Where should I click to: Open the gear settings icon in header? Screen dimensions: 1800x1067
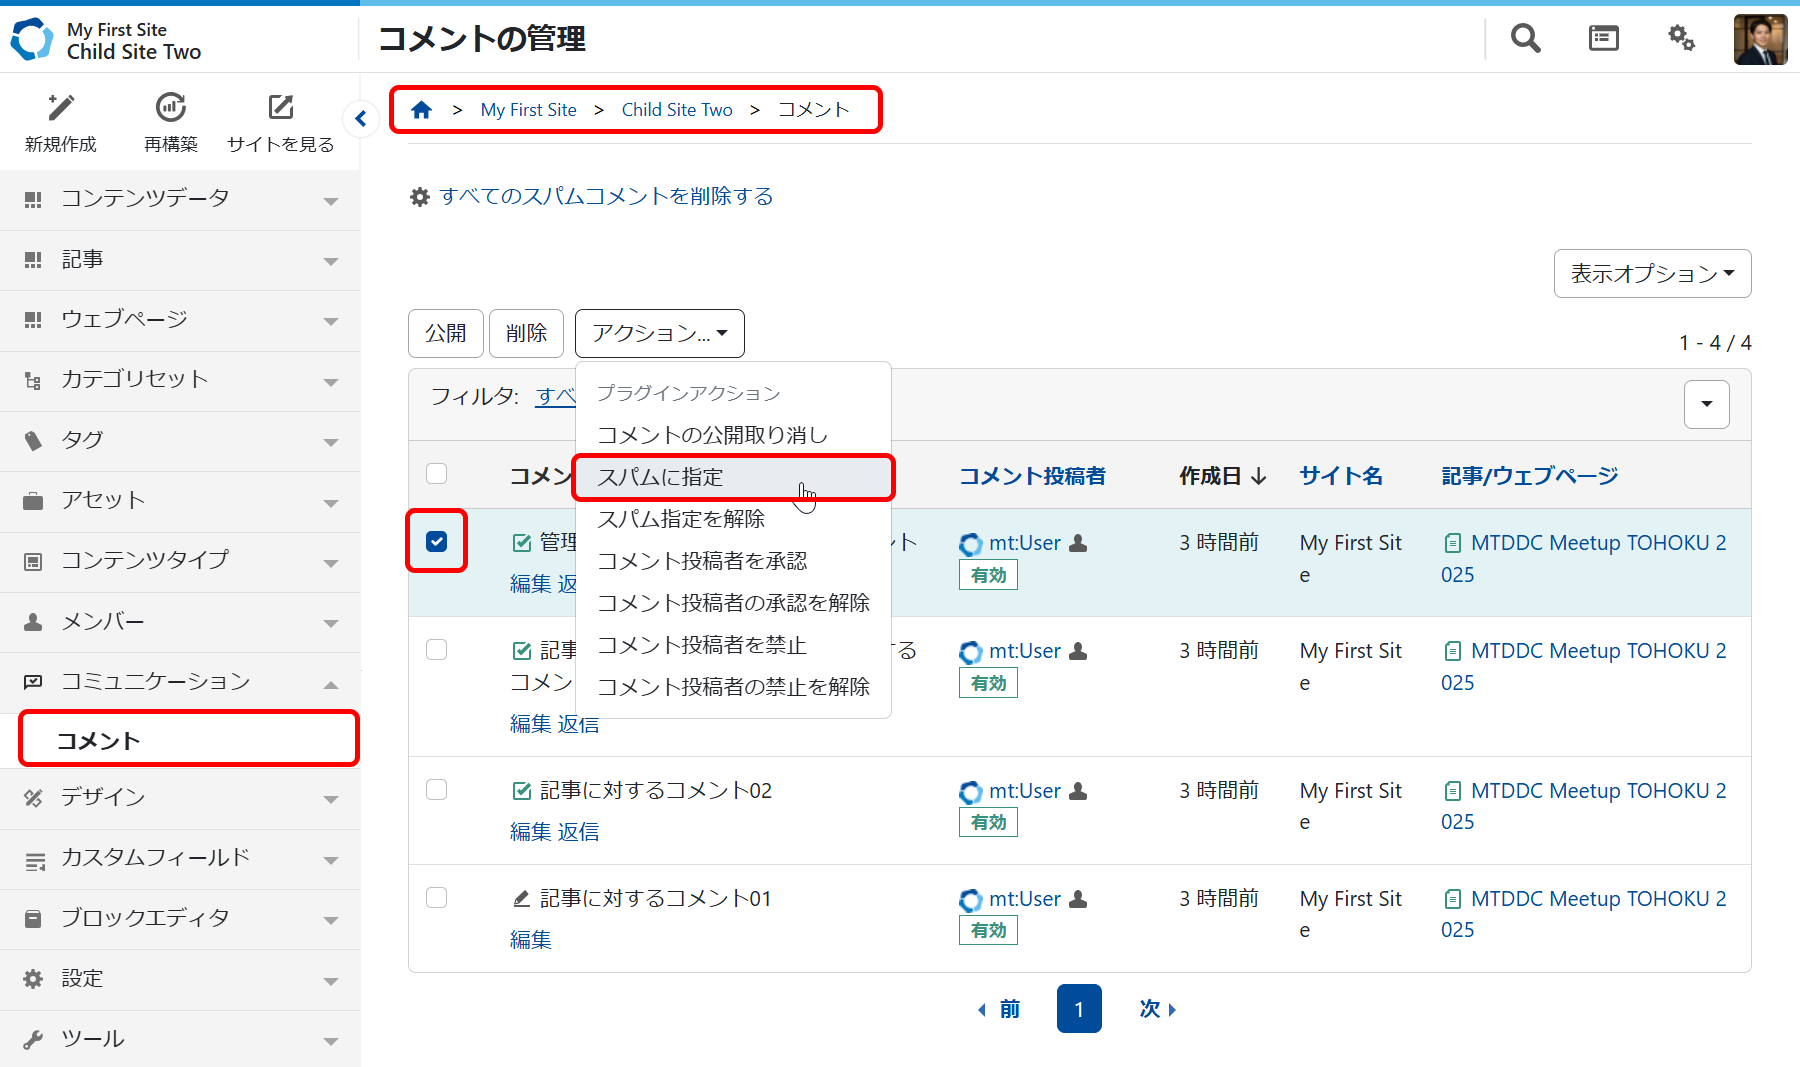point(1681,38)
